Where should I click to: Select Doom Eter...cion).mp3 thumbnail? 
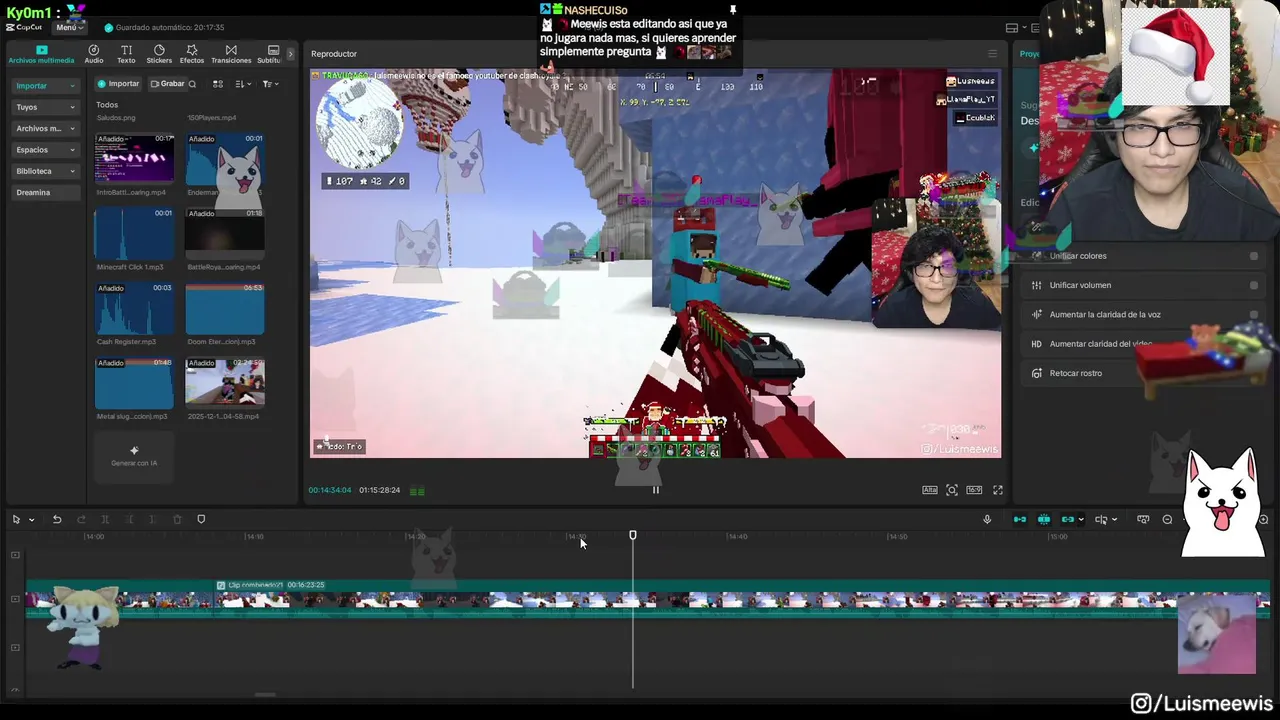(x=225, y=308)
